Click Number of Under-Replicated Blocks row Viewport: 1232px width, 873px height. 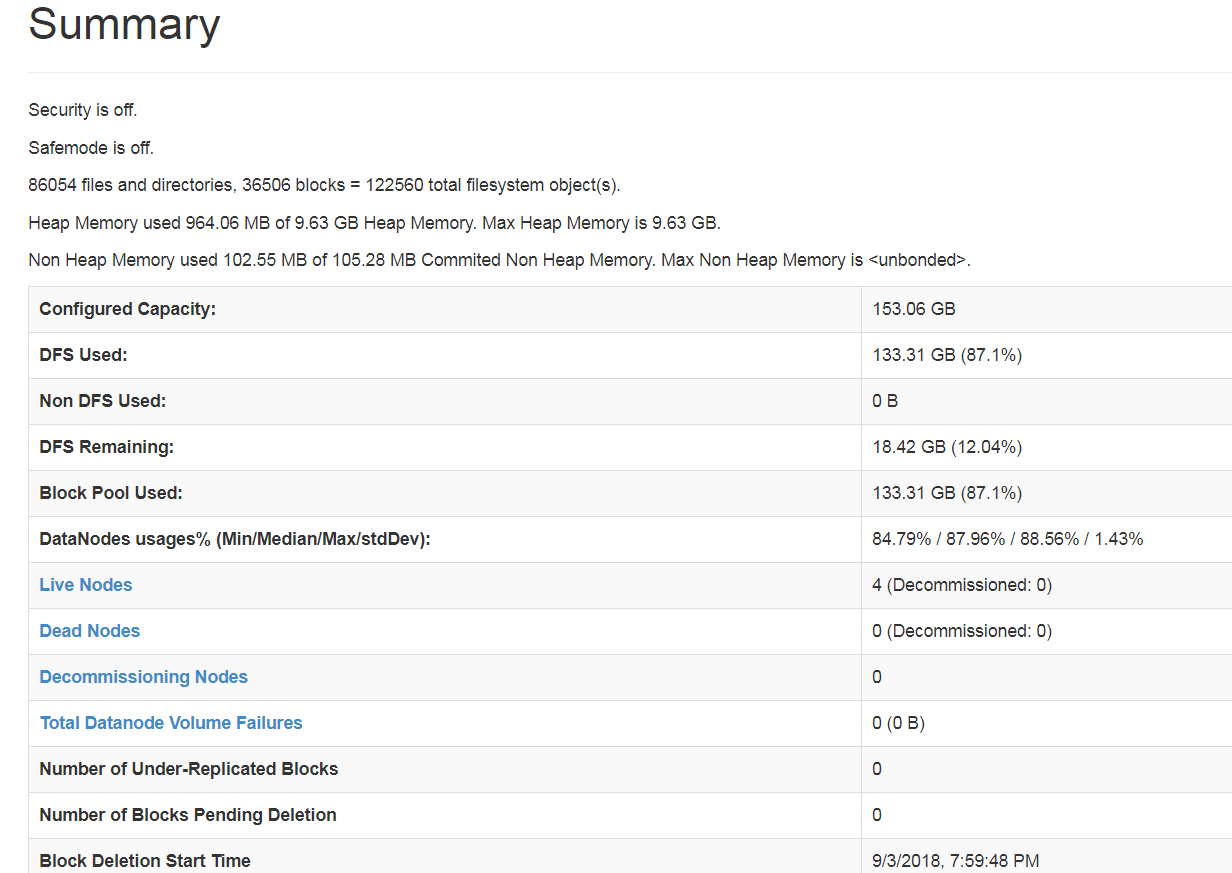[187, 769]
